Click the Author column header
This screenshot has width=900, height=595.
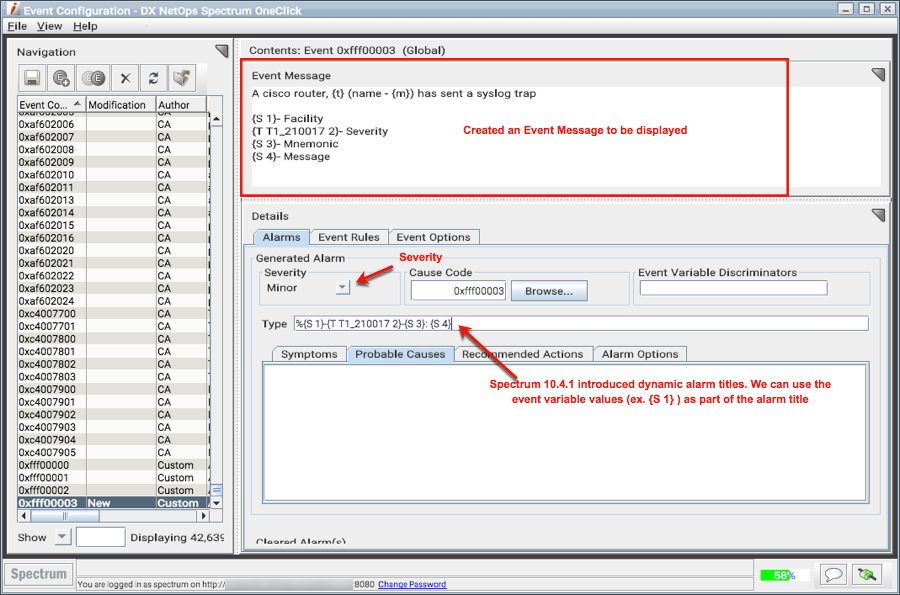tap(181, 105)
